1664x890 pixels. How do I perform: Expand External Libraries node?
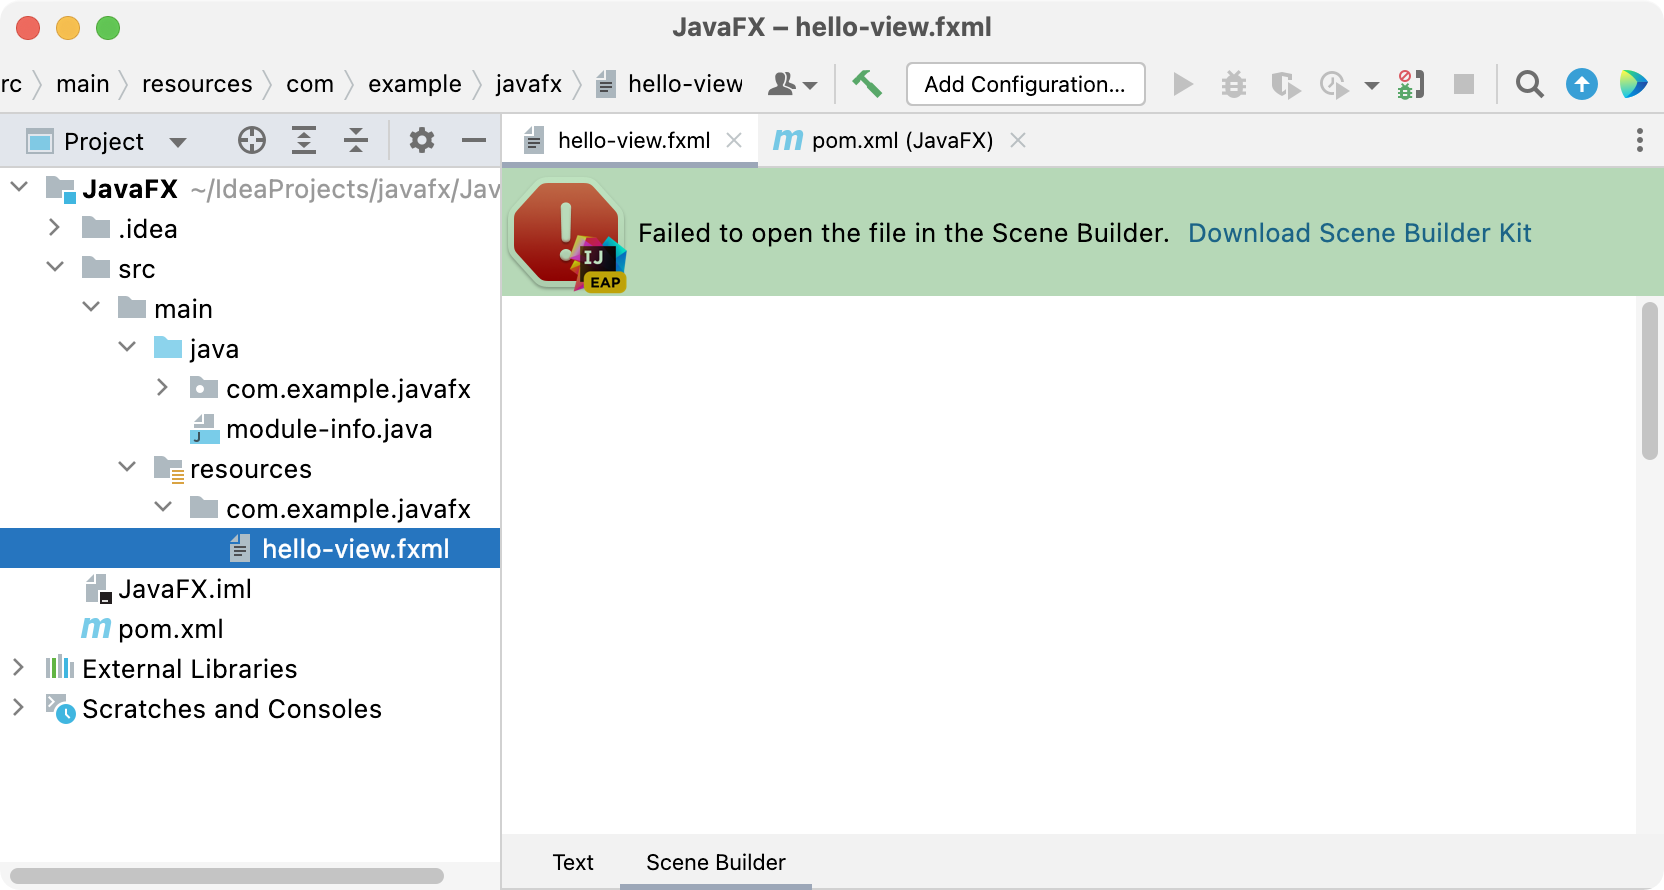tap(19, 667)
